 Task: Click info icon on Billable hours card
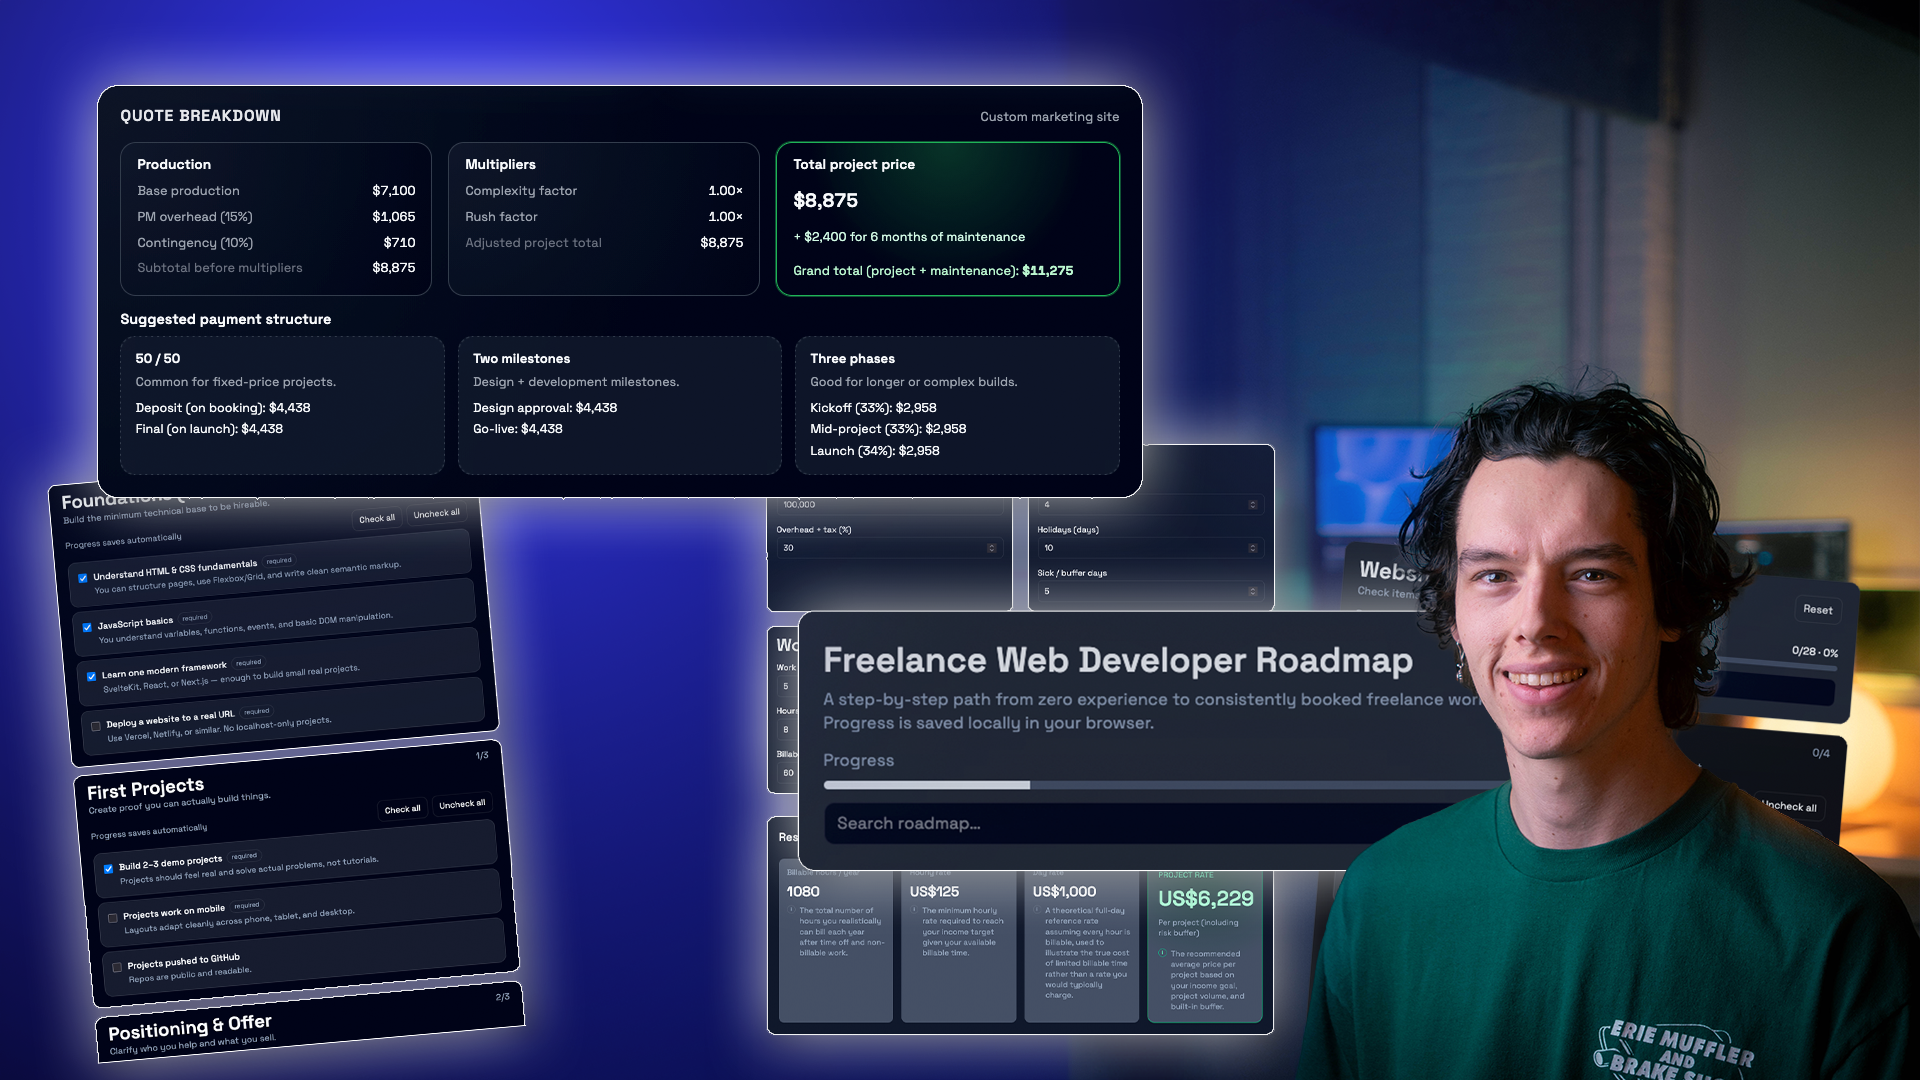pos(792,908)
